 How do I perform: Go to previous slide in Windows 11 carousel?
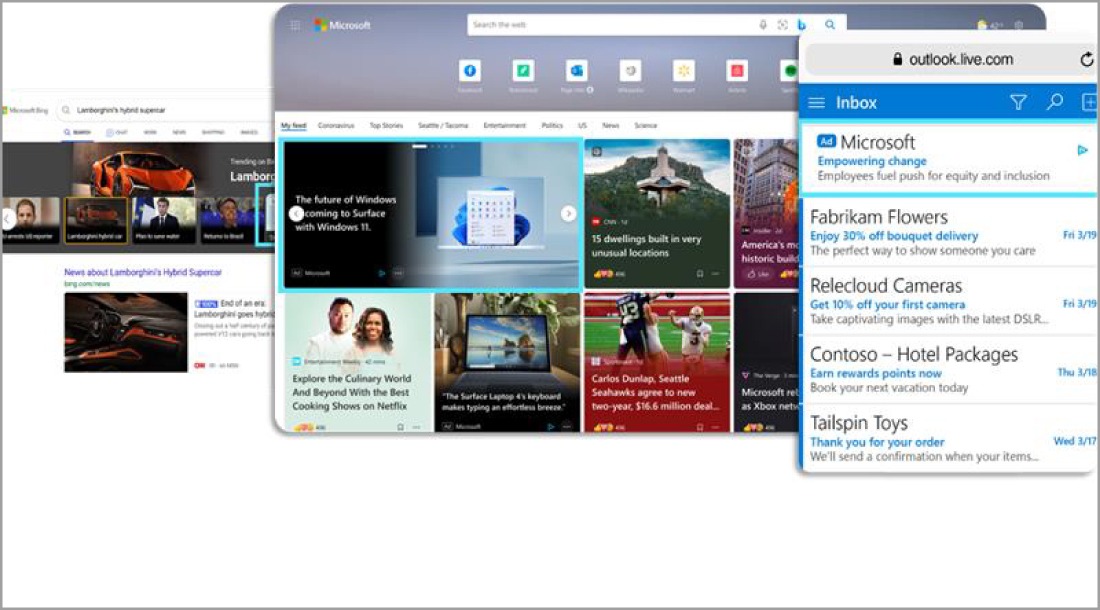(x=296, y=214)
